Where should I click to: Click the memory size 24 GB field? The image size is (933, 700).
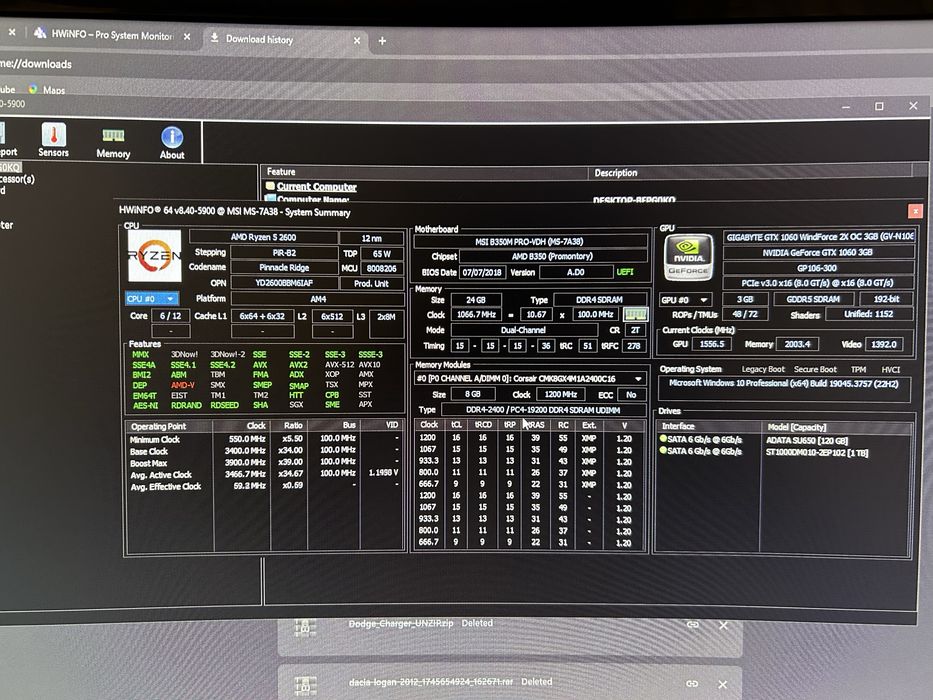click(475, 299)
